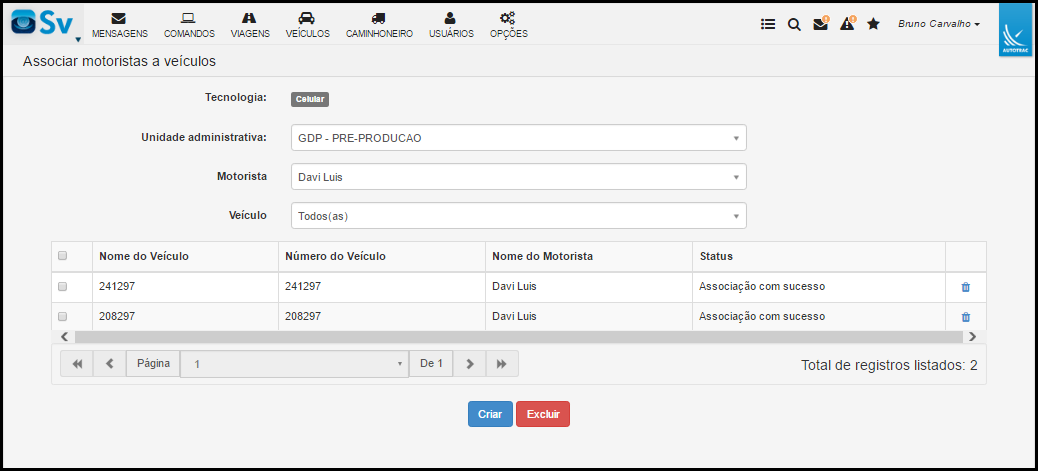Check the box for vehicle 208297

(63, 317)
